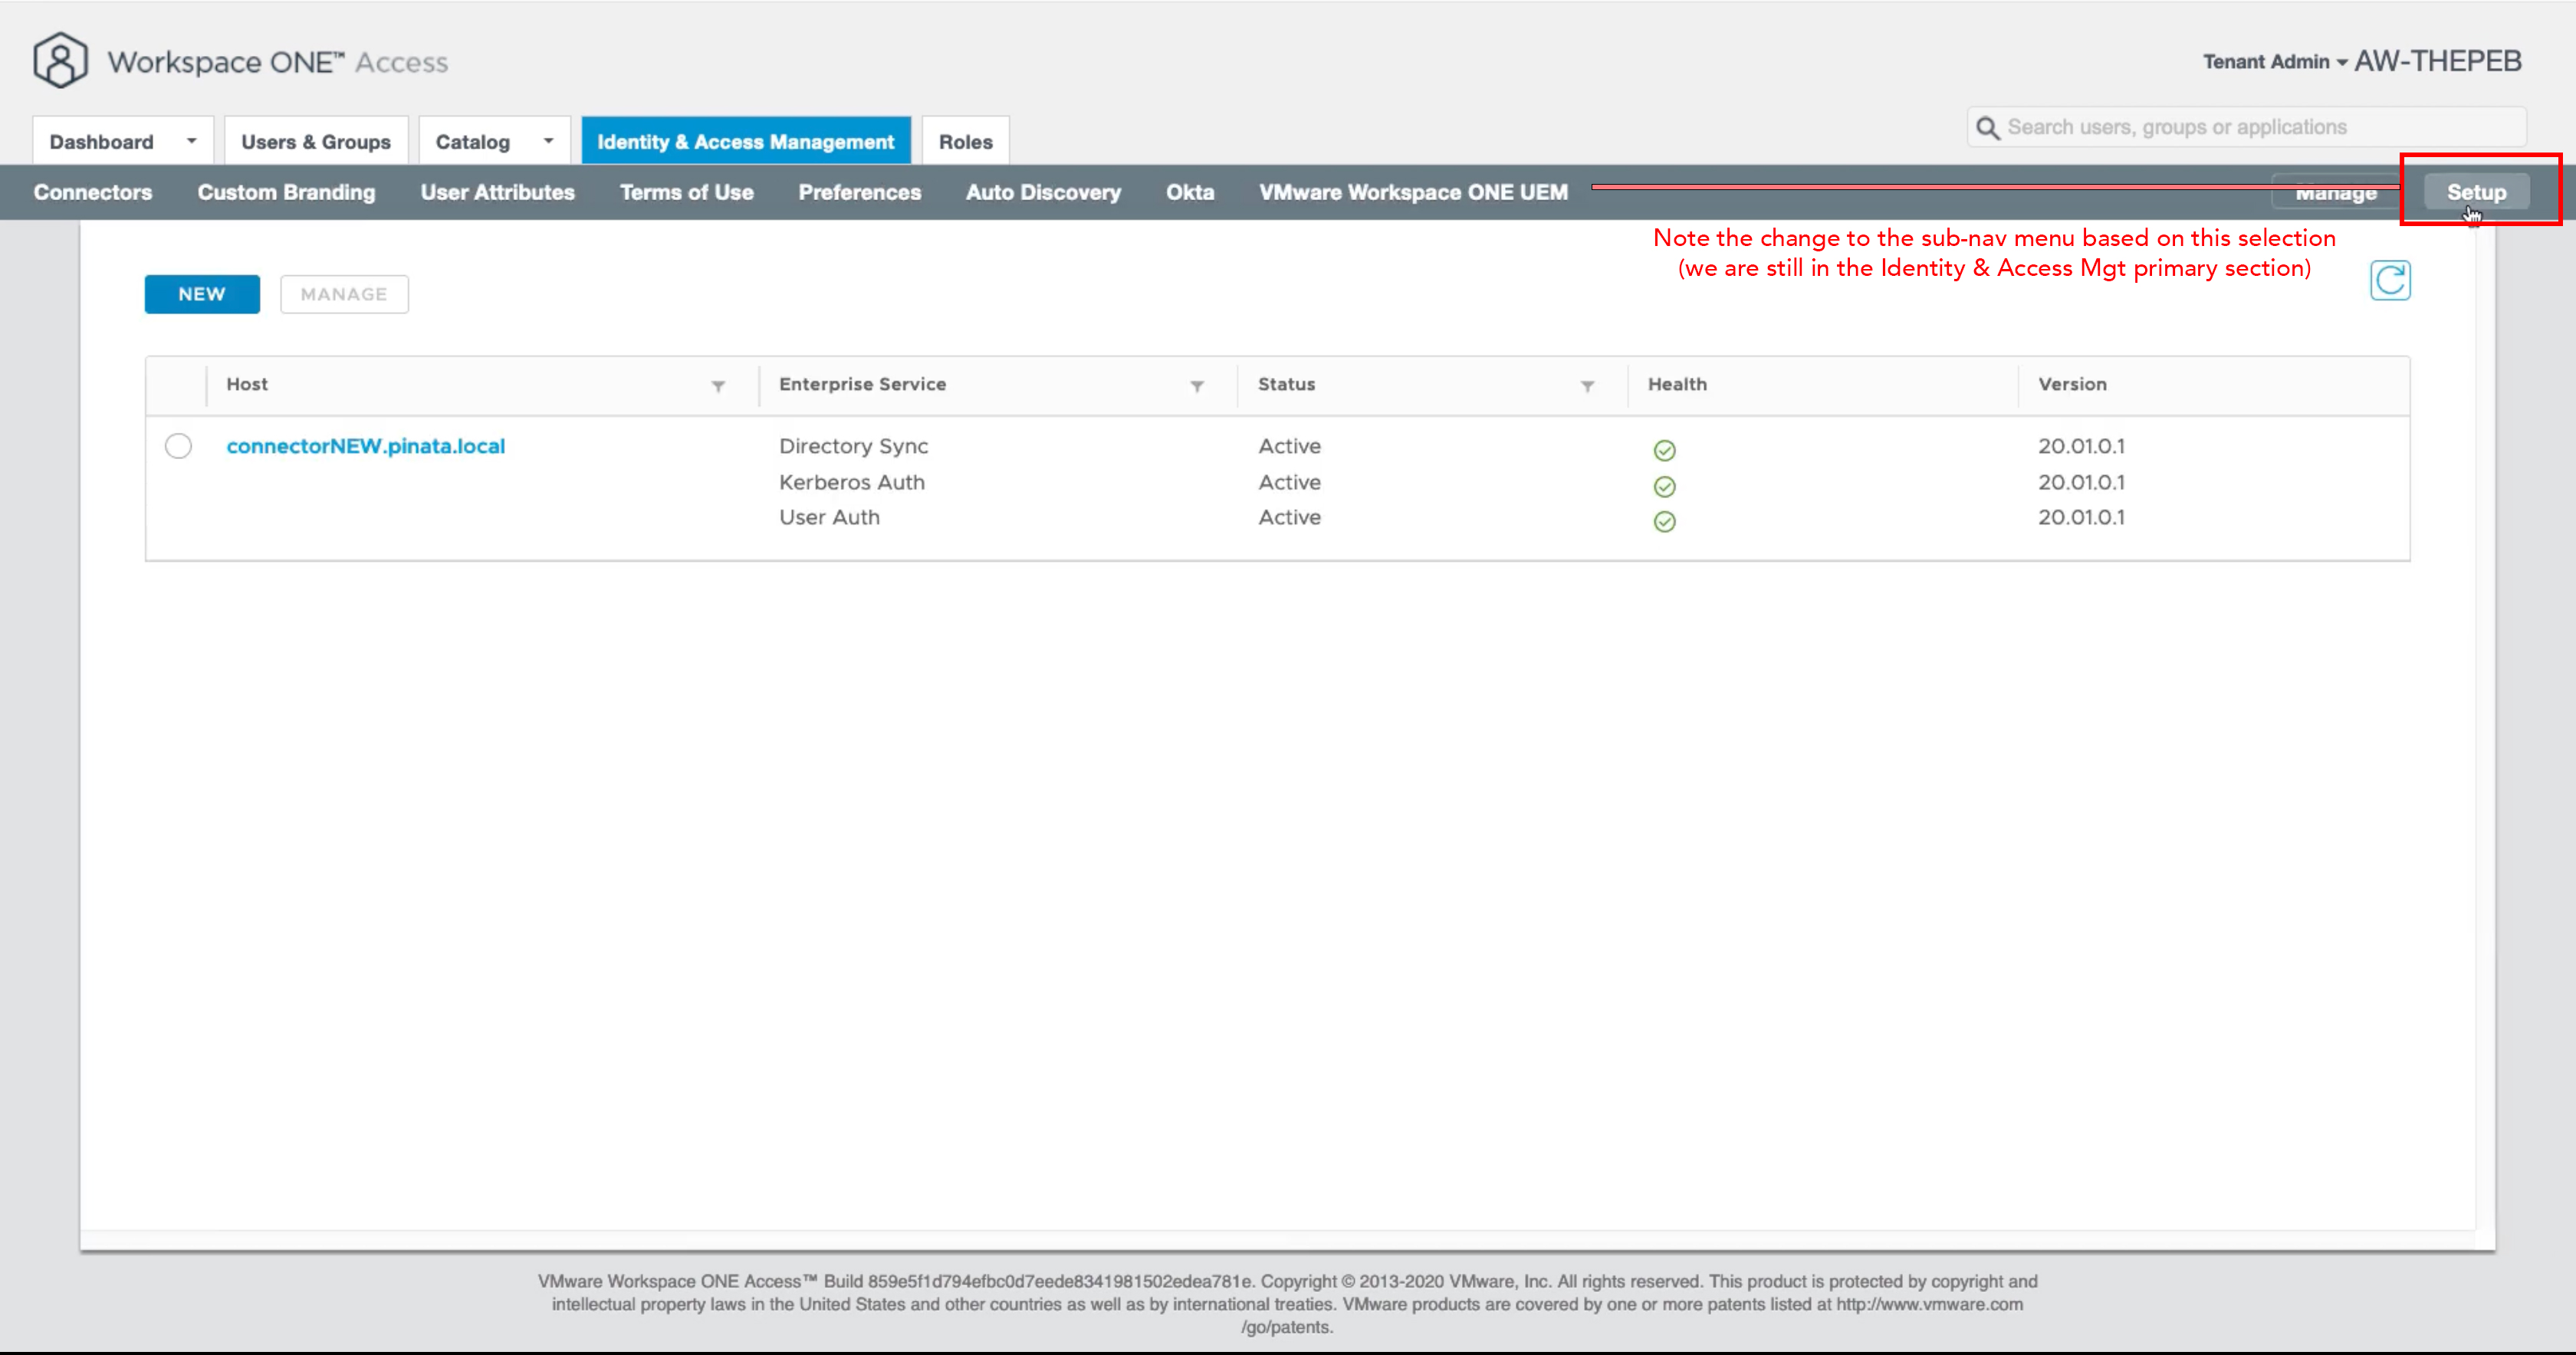Click the search magnifier icon
The image size is (2576, 1355).
[x=1988, y=128]
